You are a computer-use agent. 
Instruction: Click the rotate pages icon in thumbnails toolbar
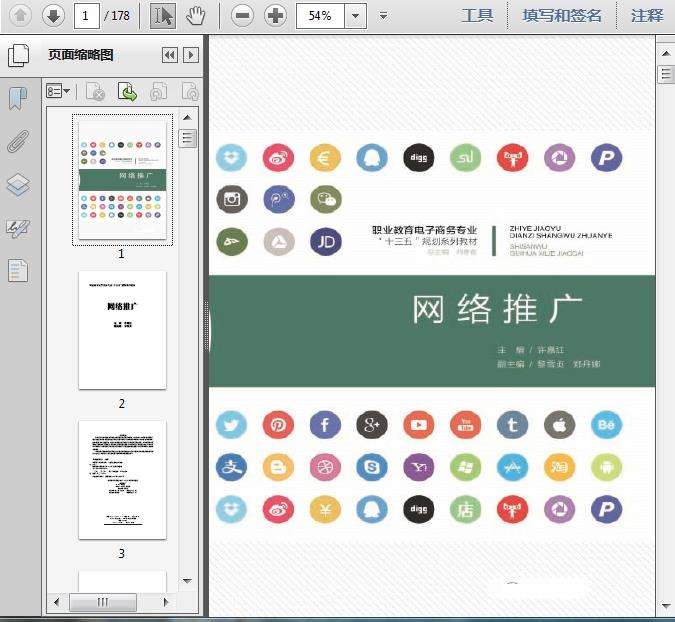click(x=158, y=91)
